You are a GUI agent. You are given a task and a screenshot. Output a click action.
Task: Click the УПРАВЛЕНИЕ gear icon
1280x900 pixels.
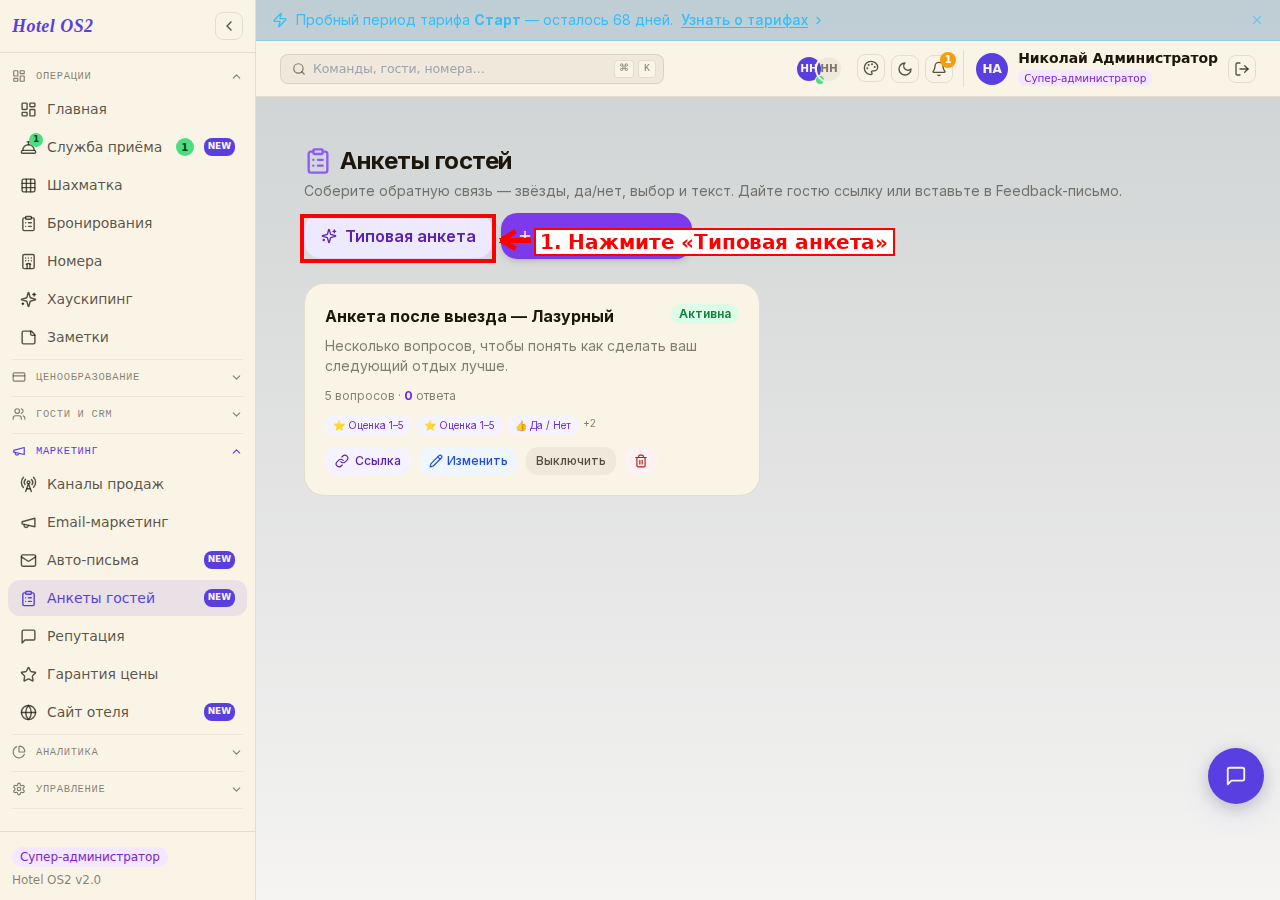click(x=19, y=789)
